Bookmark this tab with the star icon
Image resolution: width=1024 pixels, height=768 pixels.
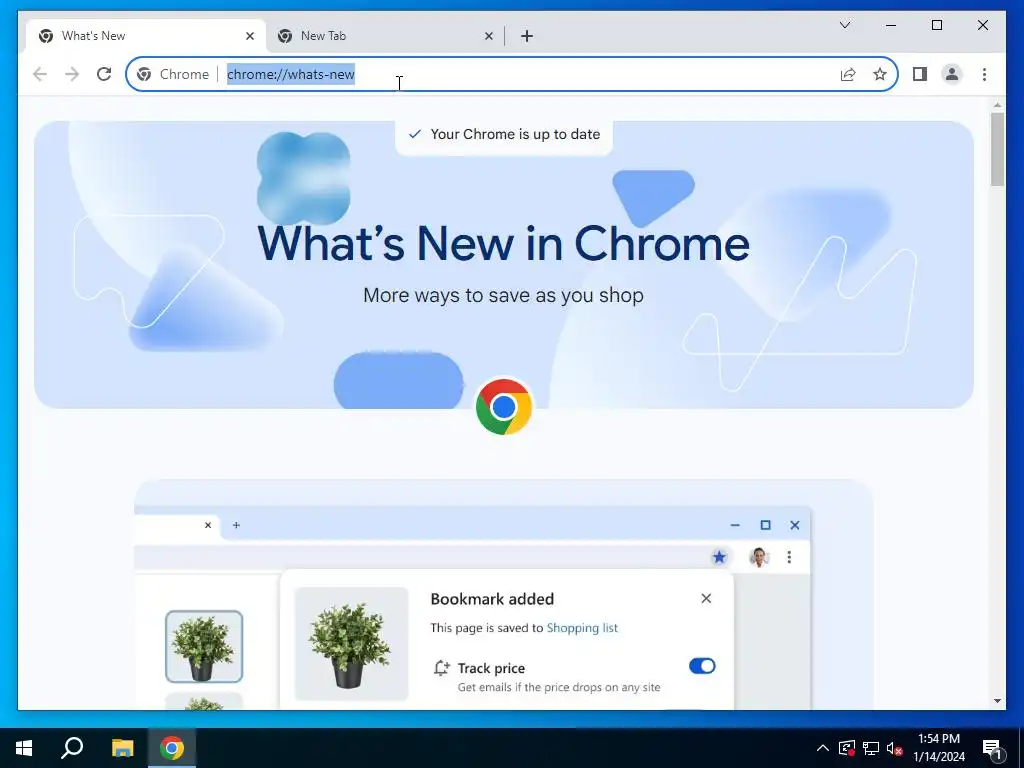point(880,74)
